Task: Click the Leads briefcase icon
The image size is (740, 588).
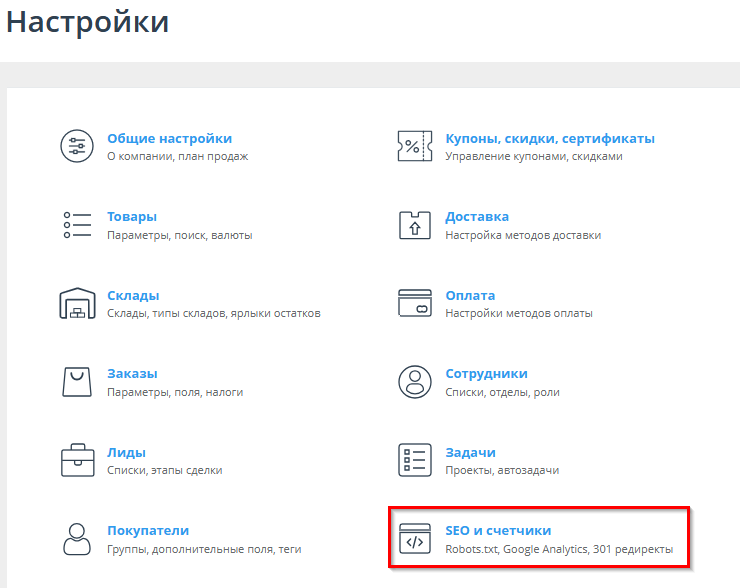Action: pyautogui.click(x=77, y=460)
